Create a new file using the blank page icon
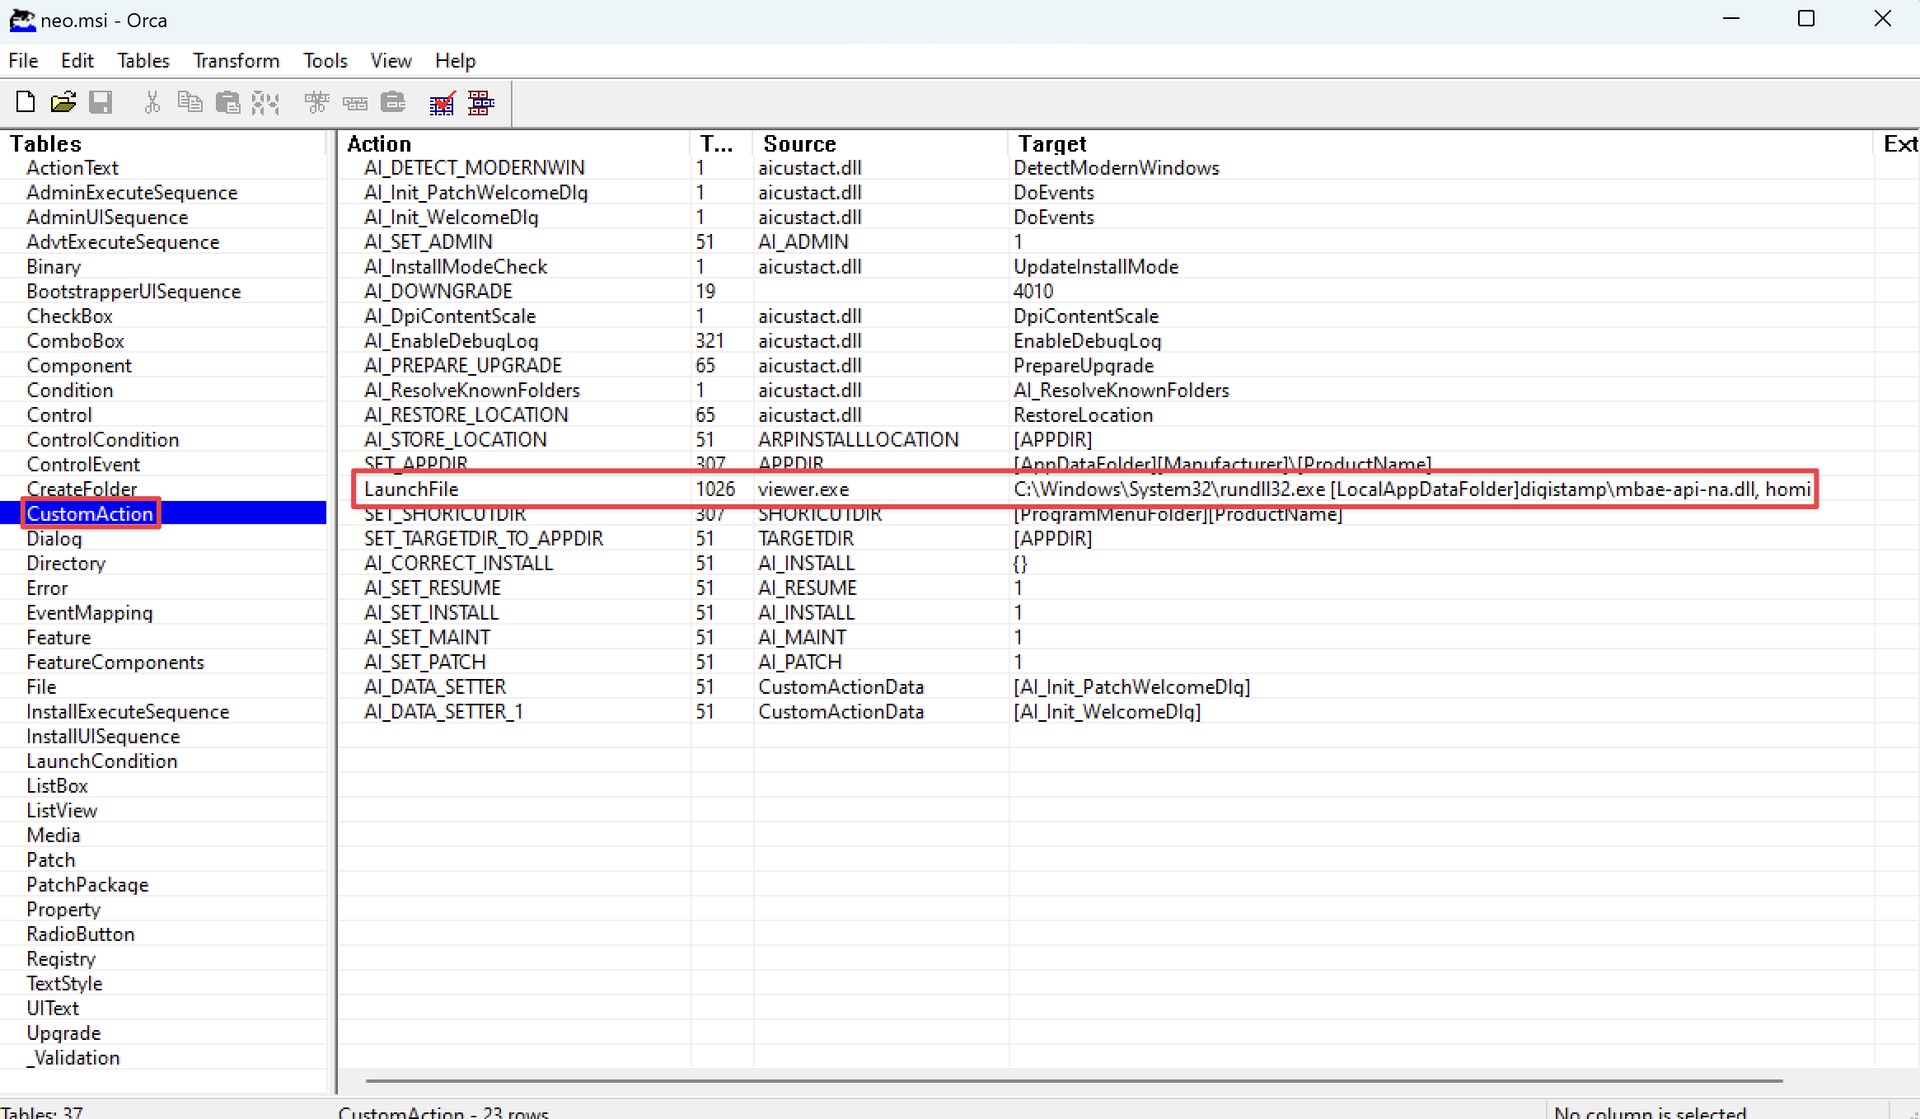This screenshot has width=1920, height=1119. [x=25, y=101]
